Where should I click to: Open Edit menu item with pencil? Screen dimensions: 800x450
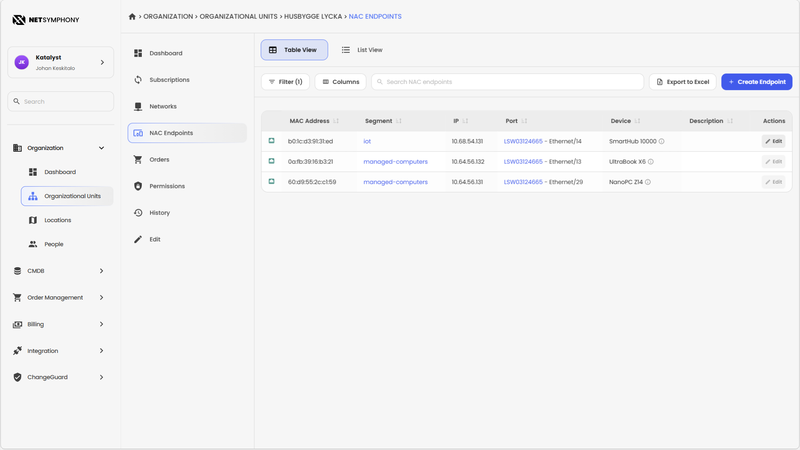(187, 239)
